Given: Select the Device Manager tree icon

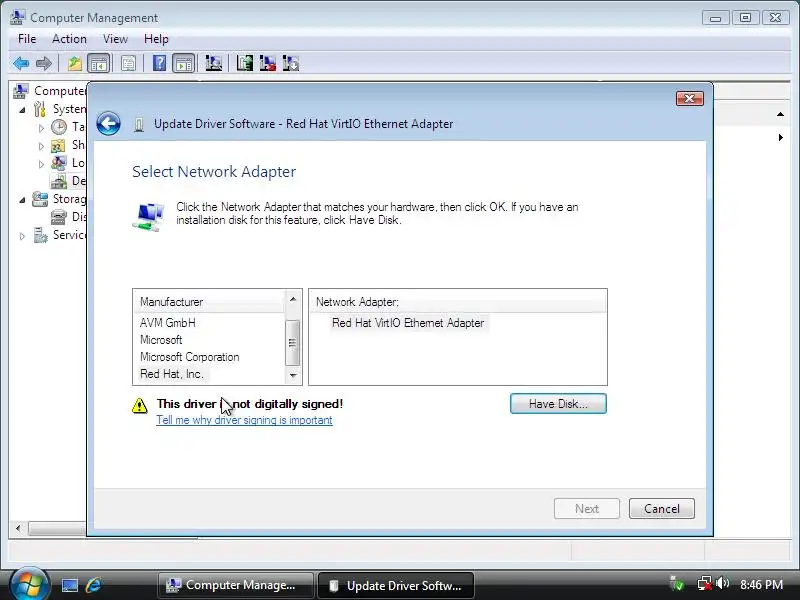Looking at the screenshot, I should [x=59, y=181].
